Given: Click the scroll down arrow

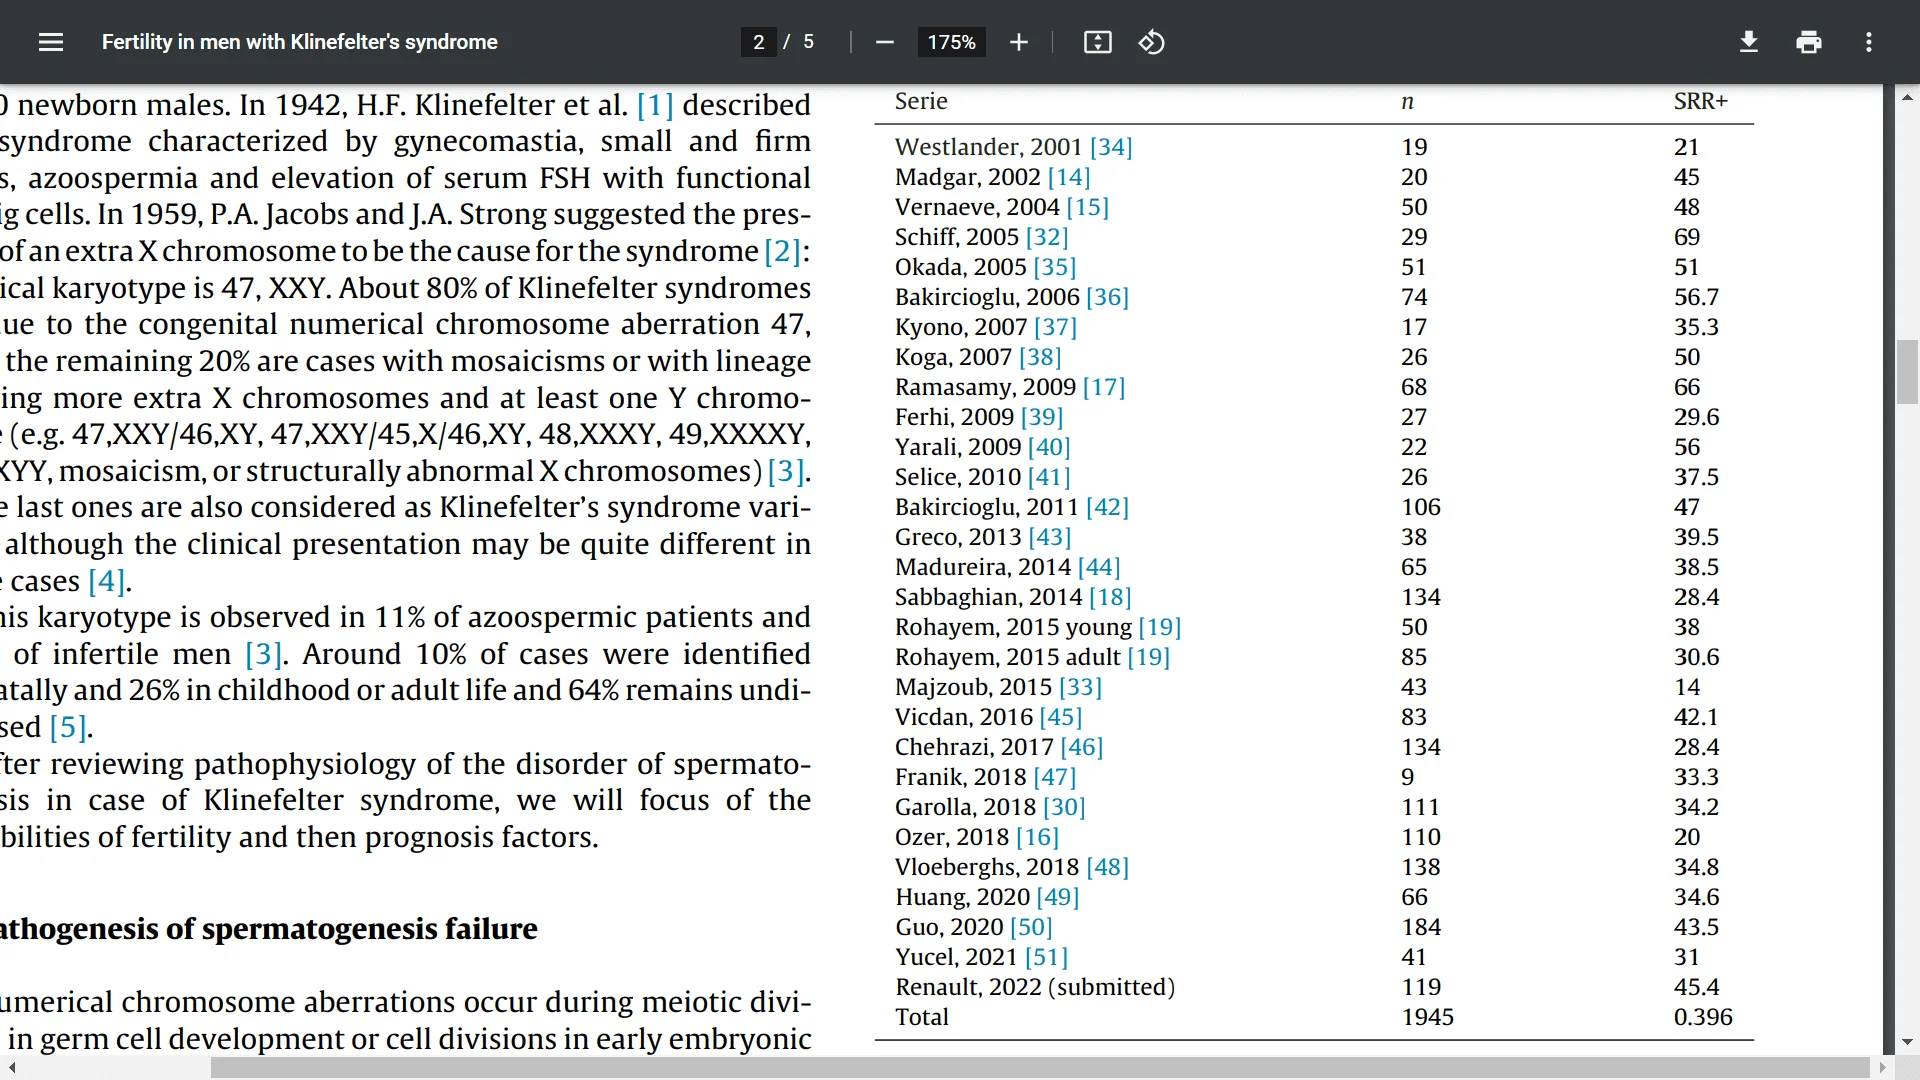Looking at the screenshot, I should click(x=1907, y=1041).
